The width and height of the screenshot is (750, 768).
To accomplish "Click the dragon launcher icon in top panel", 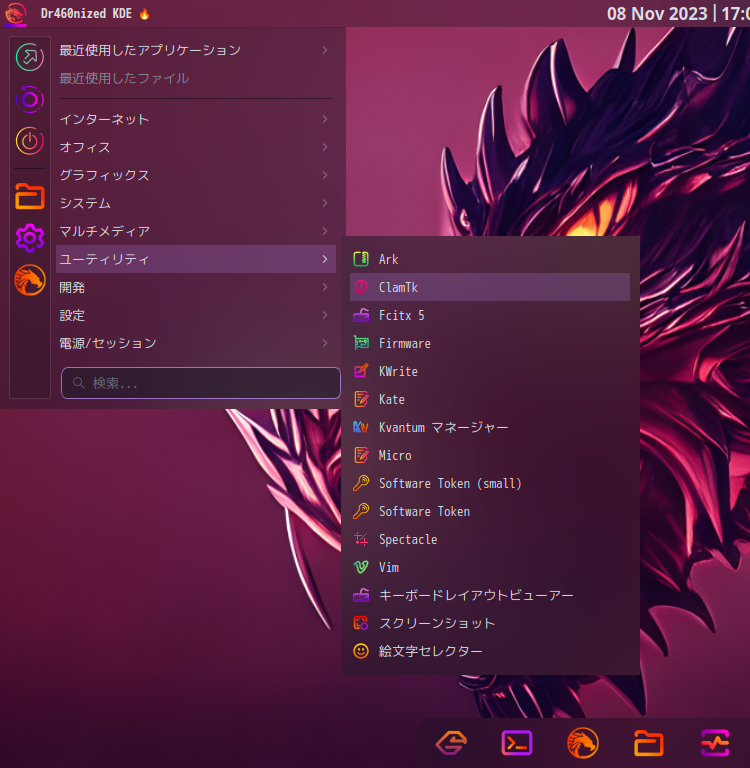I will coord(15,13).
